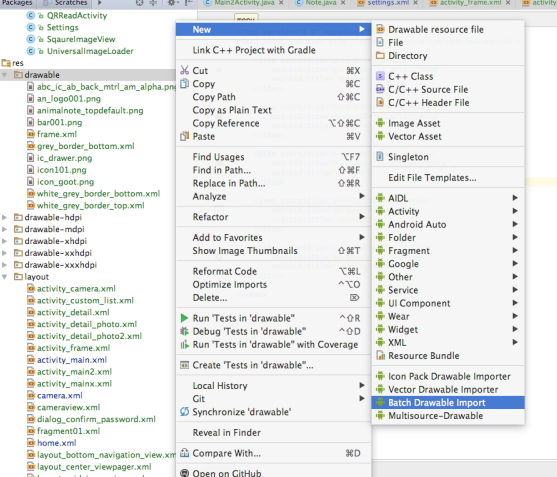Click C++ Class icon

(380, 76)
